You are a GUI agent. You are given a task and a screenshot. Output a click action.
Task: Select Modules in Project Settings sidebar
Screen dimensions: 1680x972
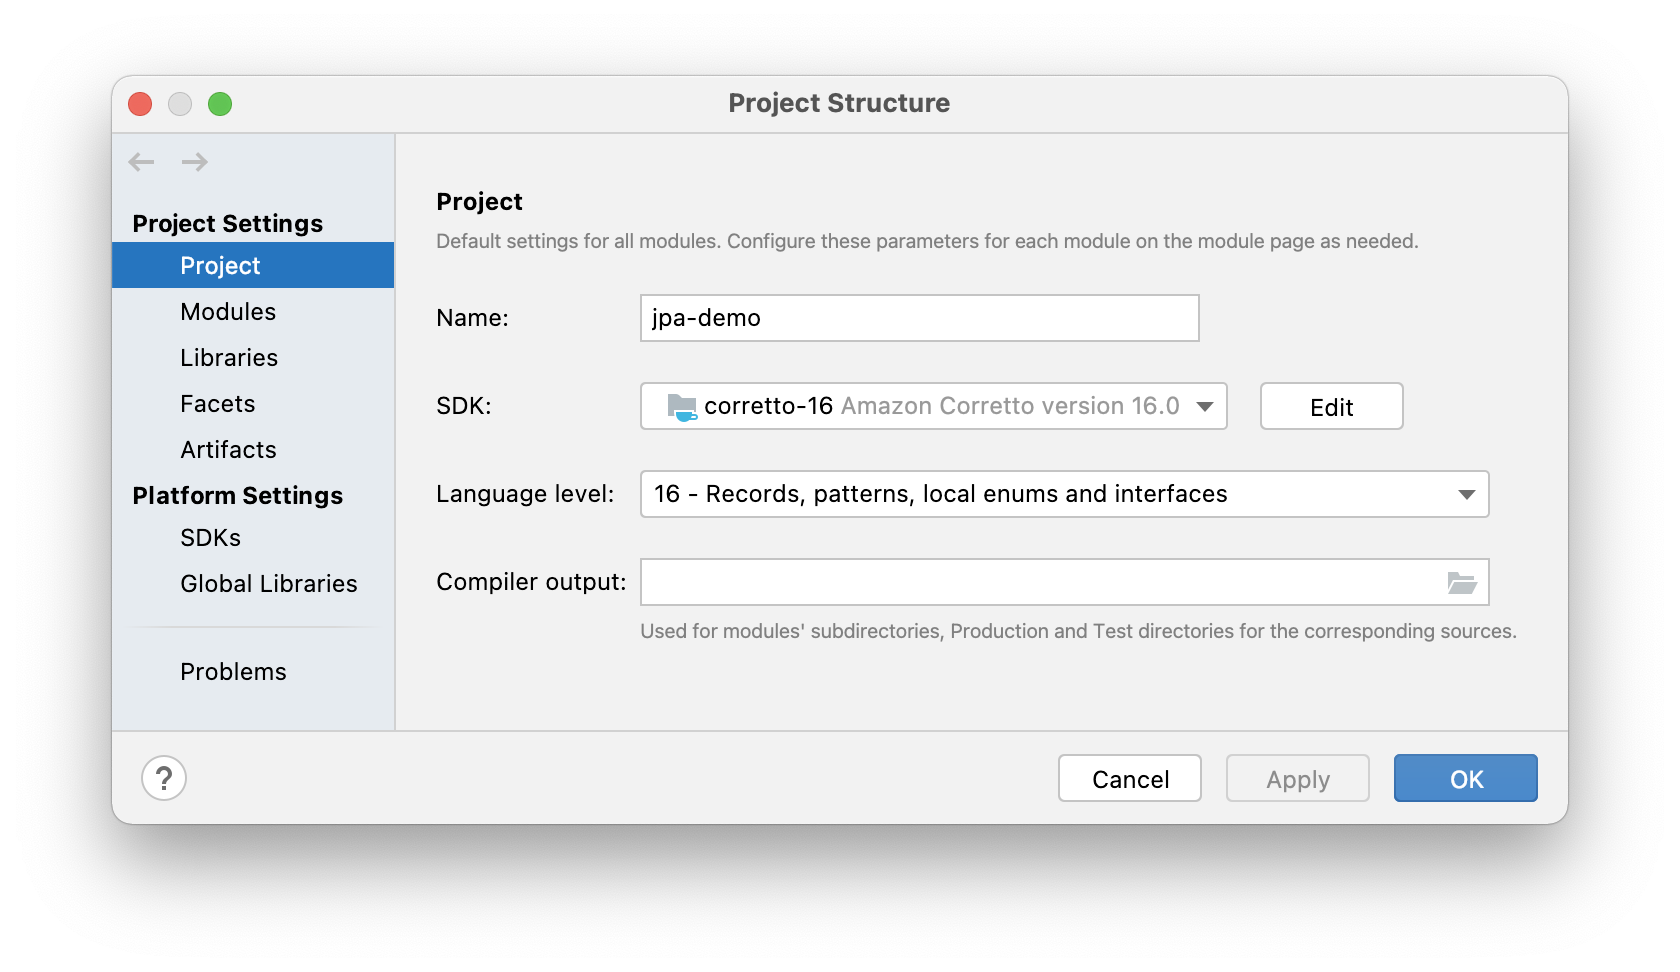[228, 311]
